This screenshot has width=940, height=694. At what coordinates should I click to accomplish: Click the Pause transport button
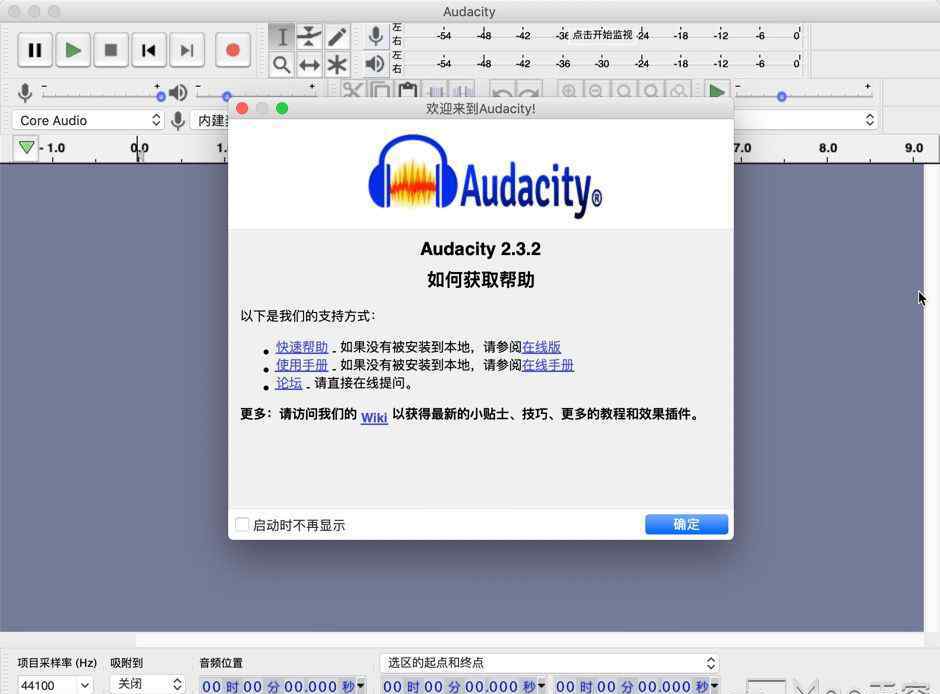(x=35, y=50)
